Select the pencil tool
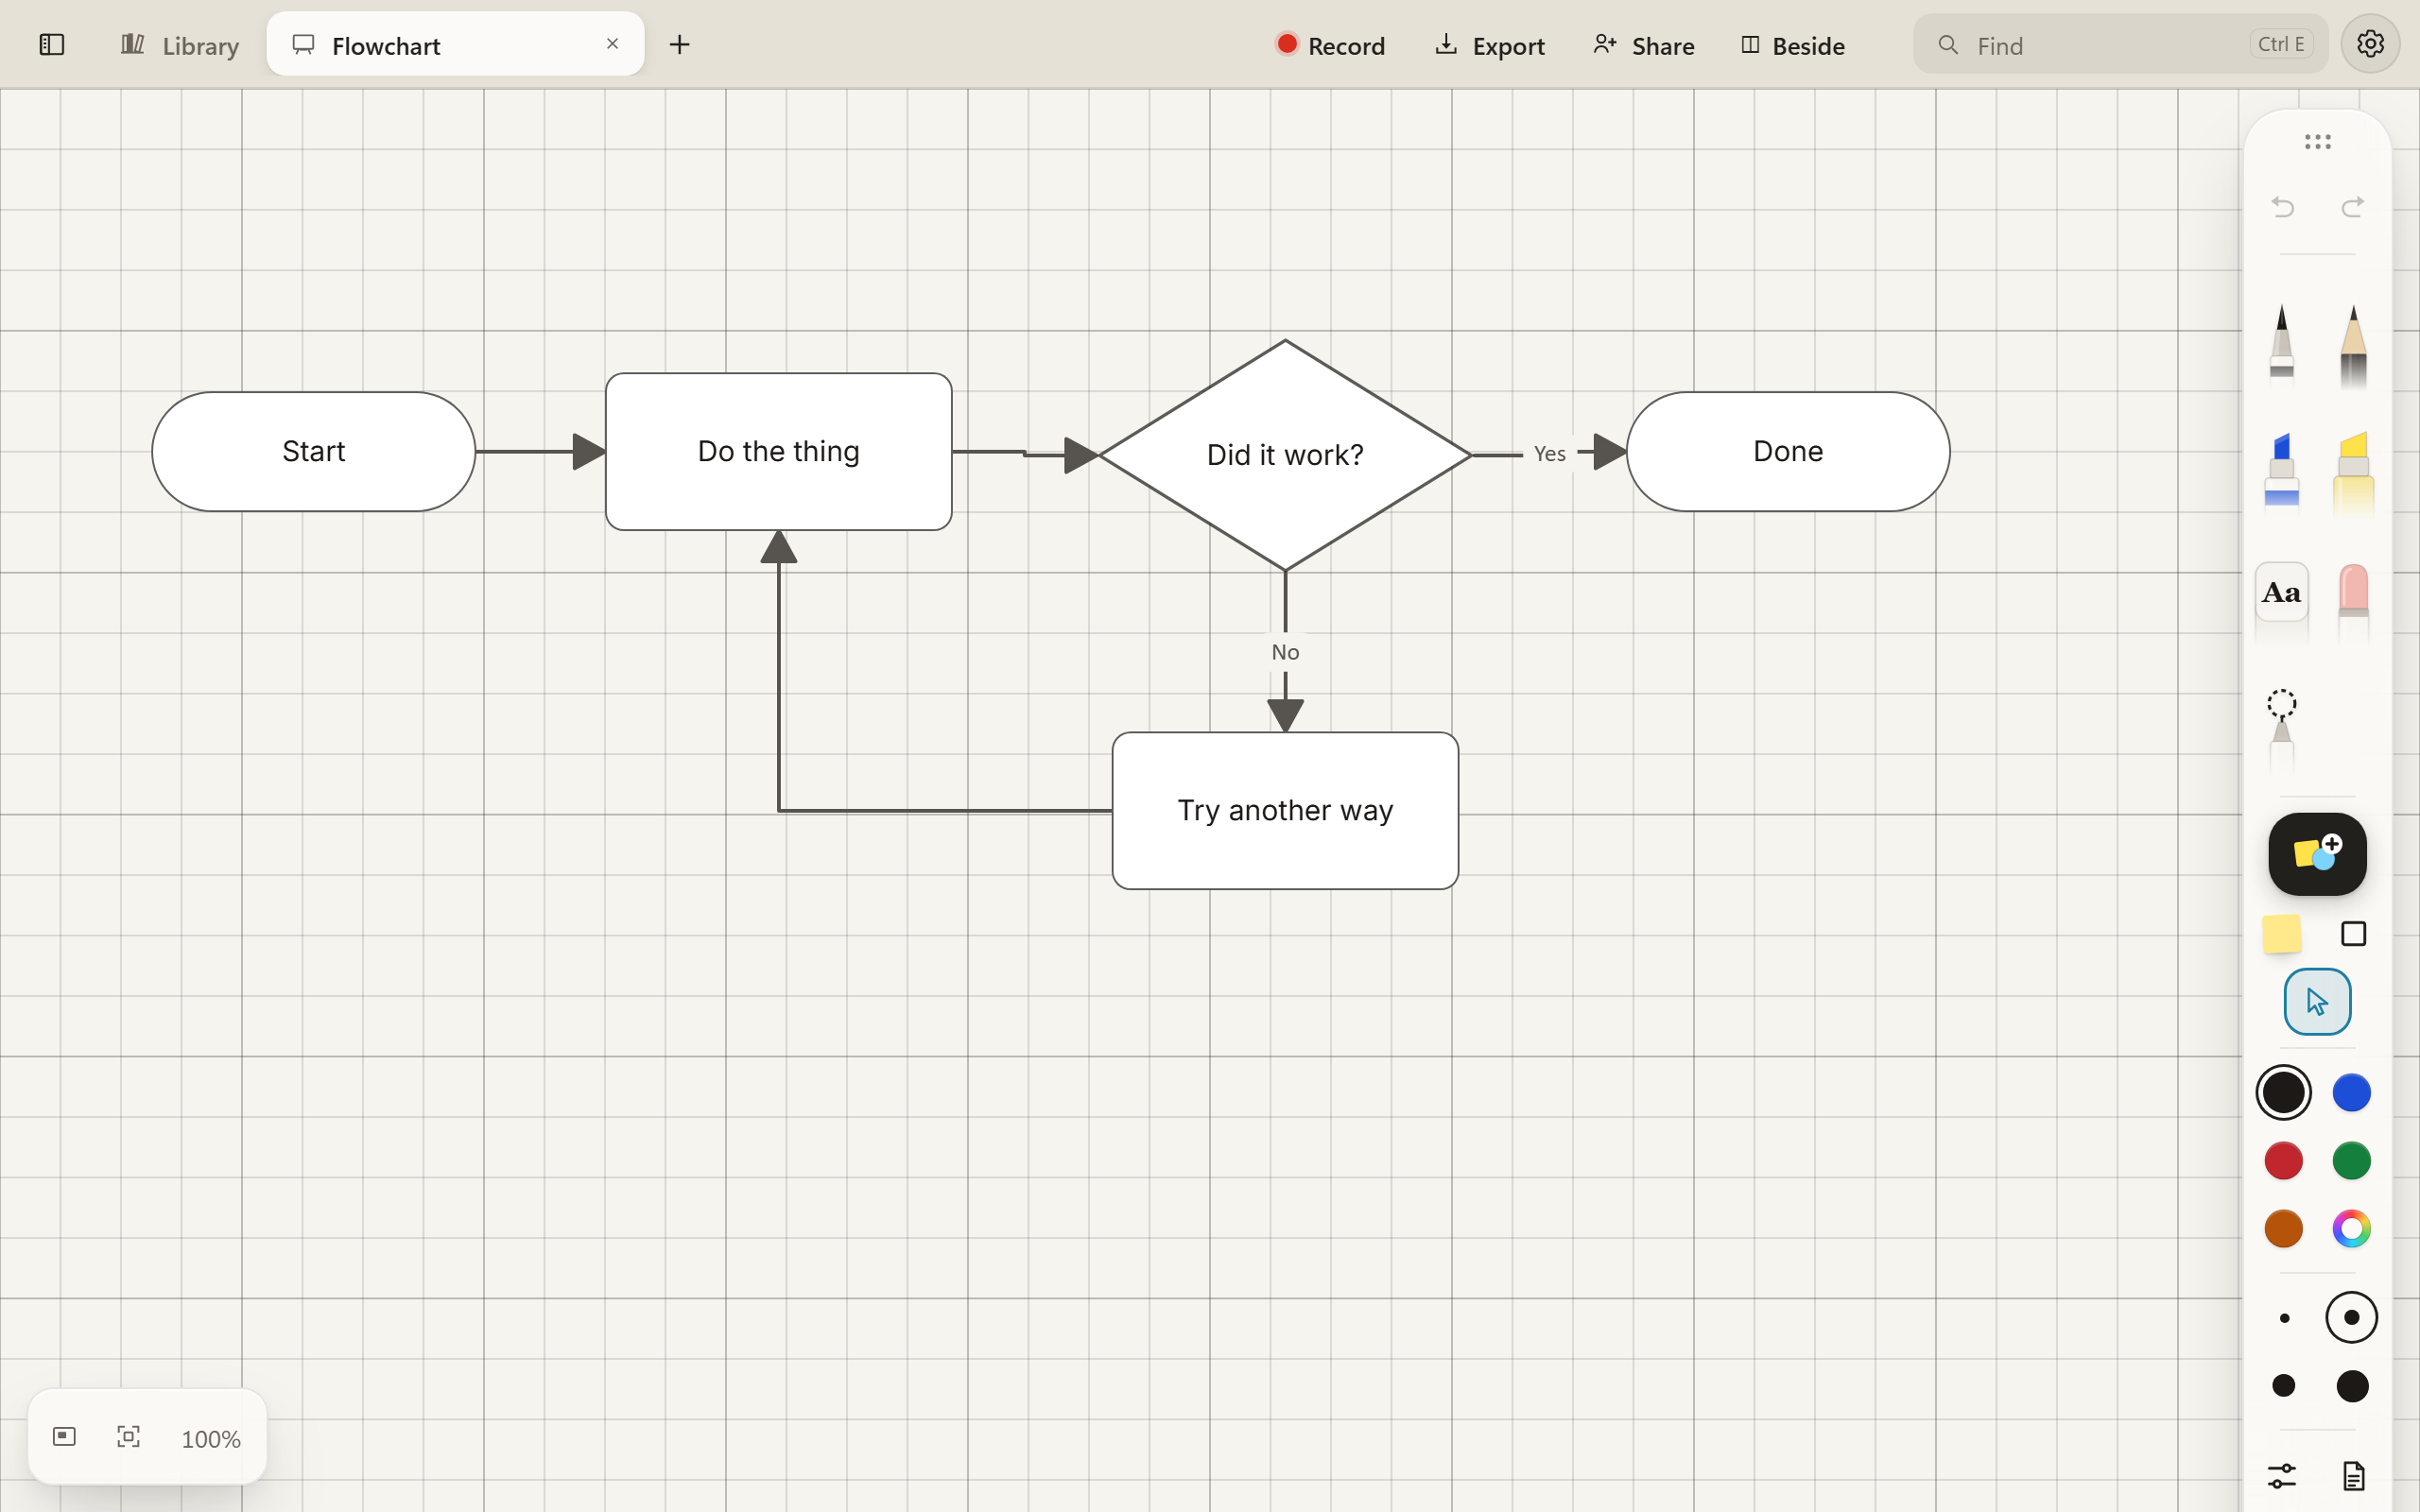 2353,345
